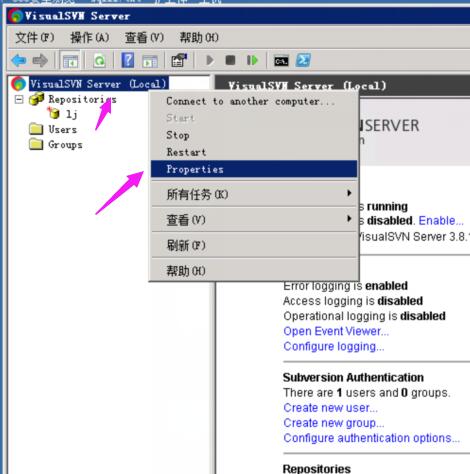Open the 操作(A) menu

tap(90, 37)
